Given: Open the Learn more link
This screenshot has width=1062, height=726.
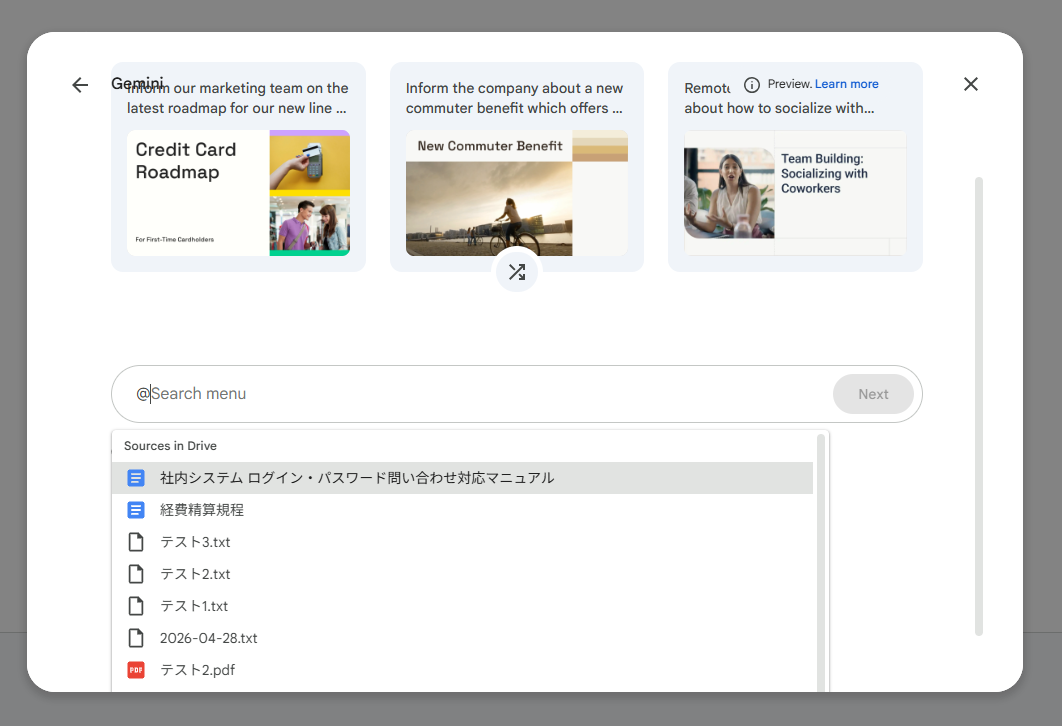Looking at the screenshot, I should 847,84.
